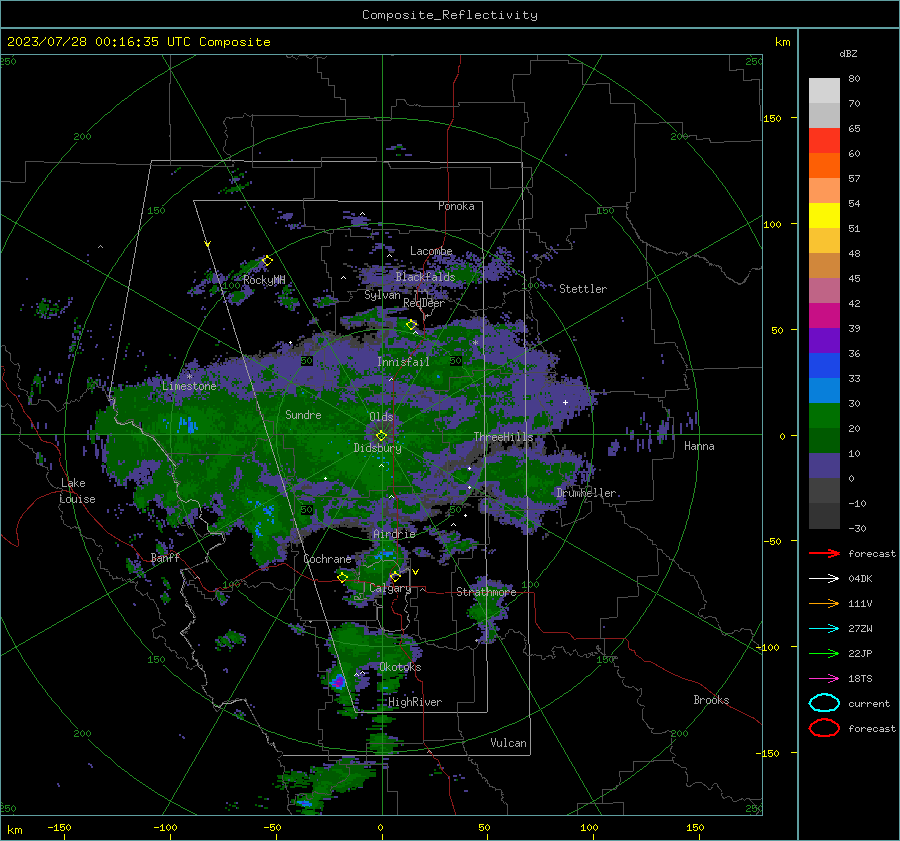The image size is (900, 841).
Task: Click the 111V legend label
Action: (x=860, y=603)
